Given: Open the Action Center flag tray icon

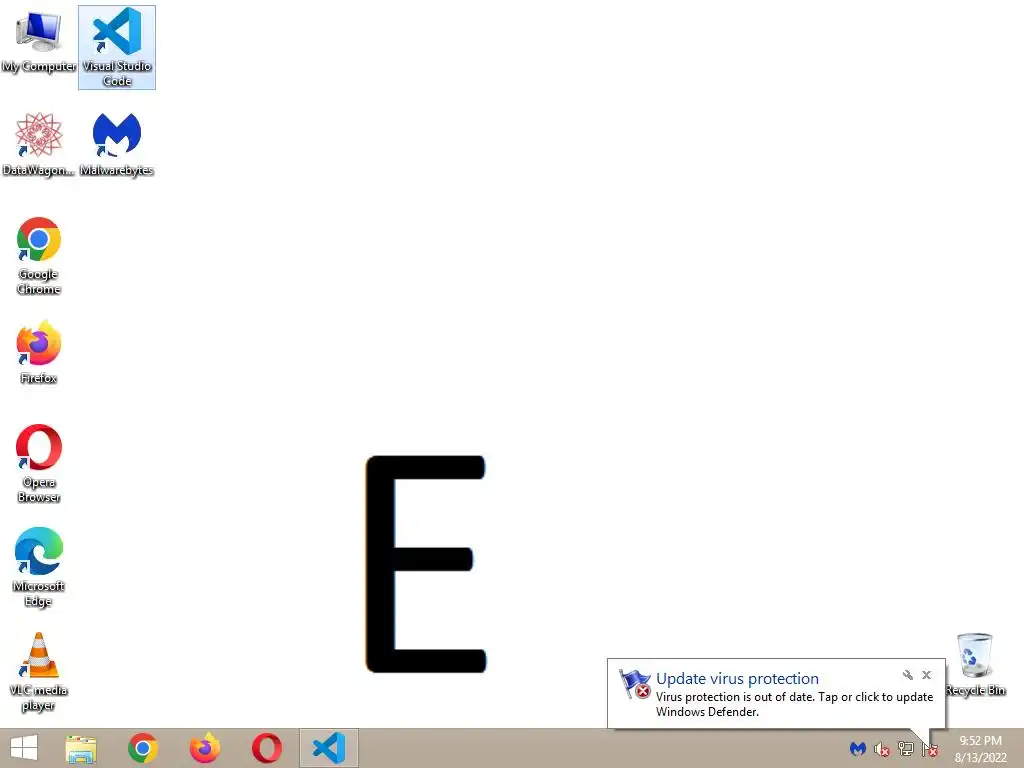Looking at the screenshot, I should tap(930, 750).
